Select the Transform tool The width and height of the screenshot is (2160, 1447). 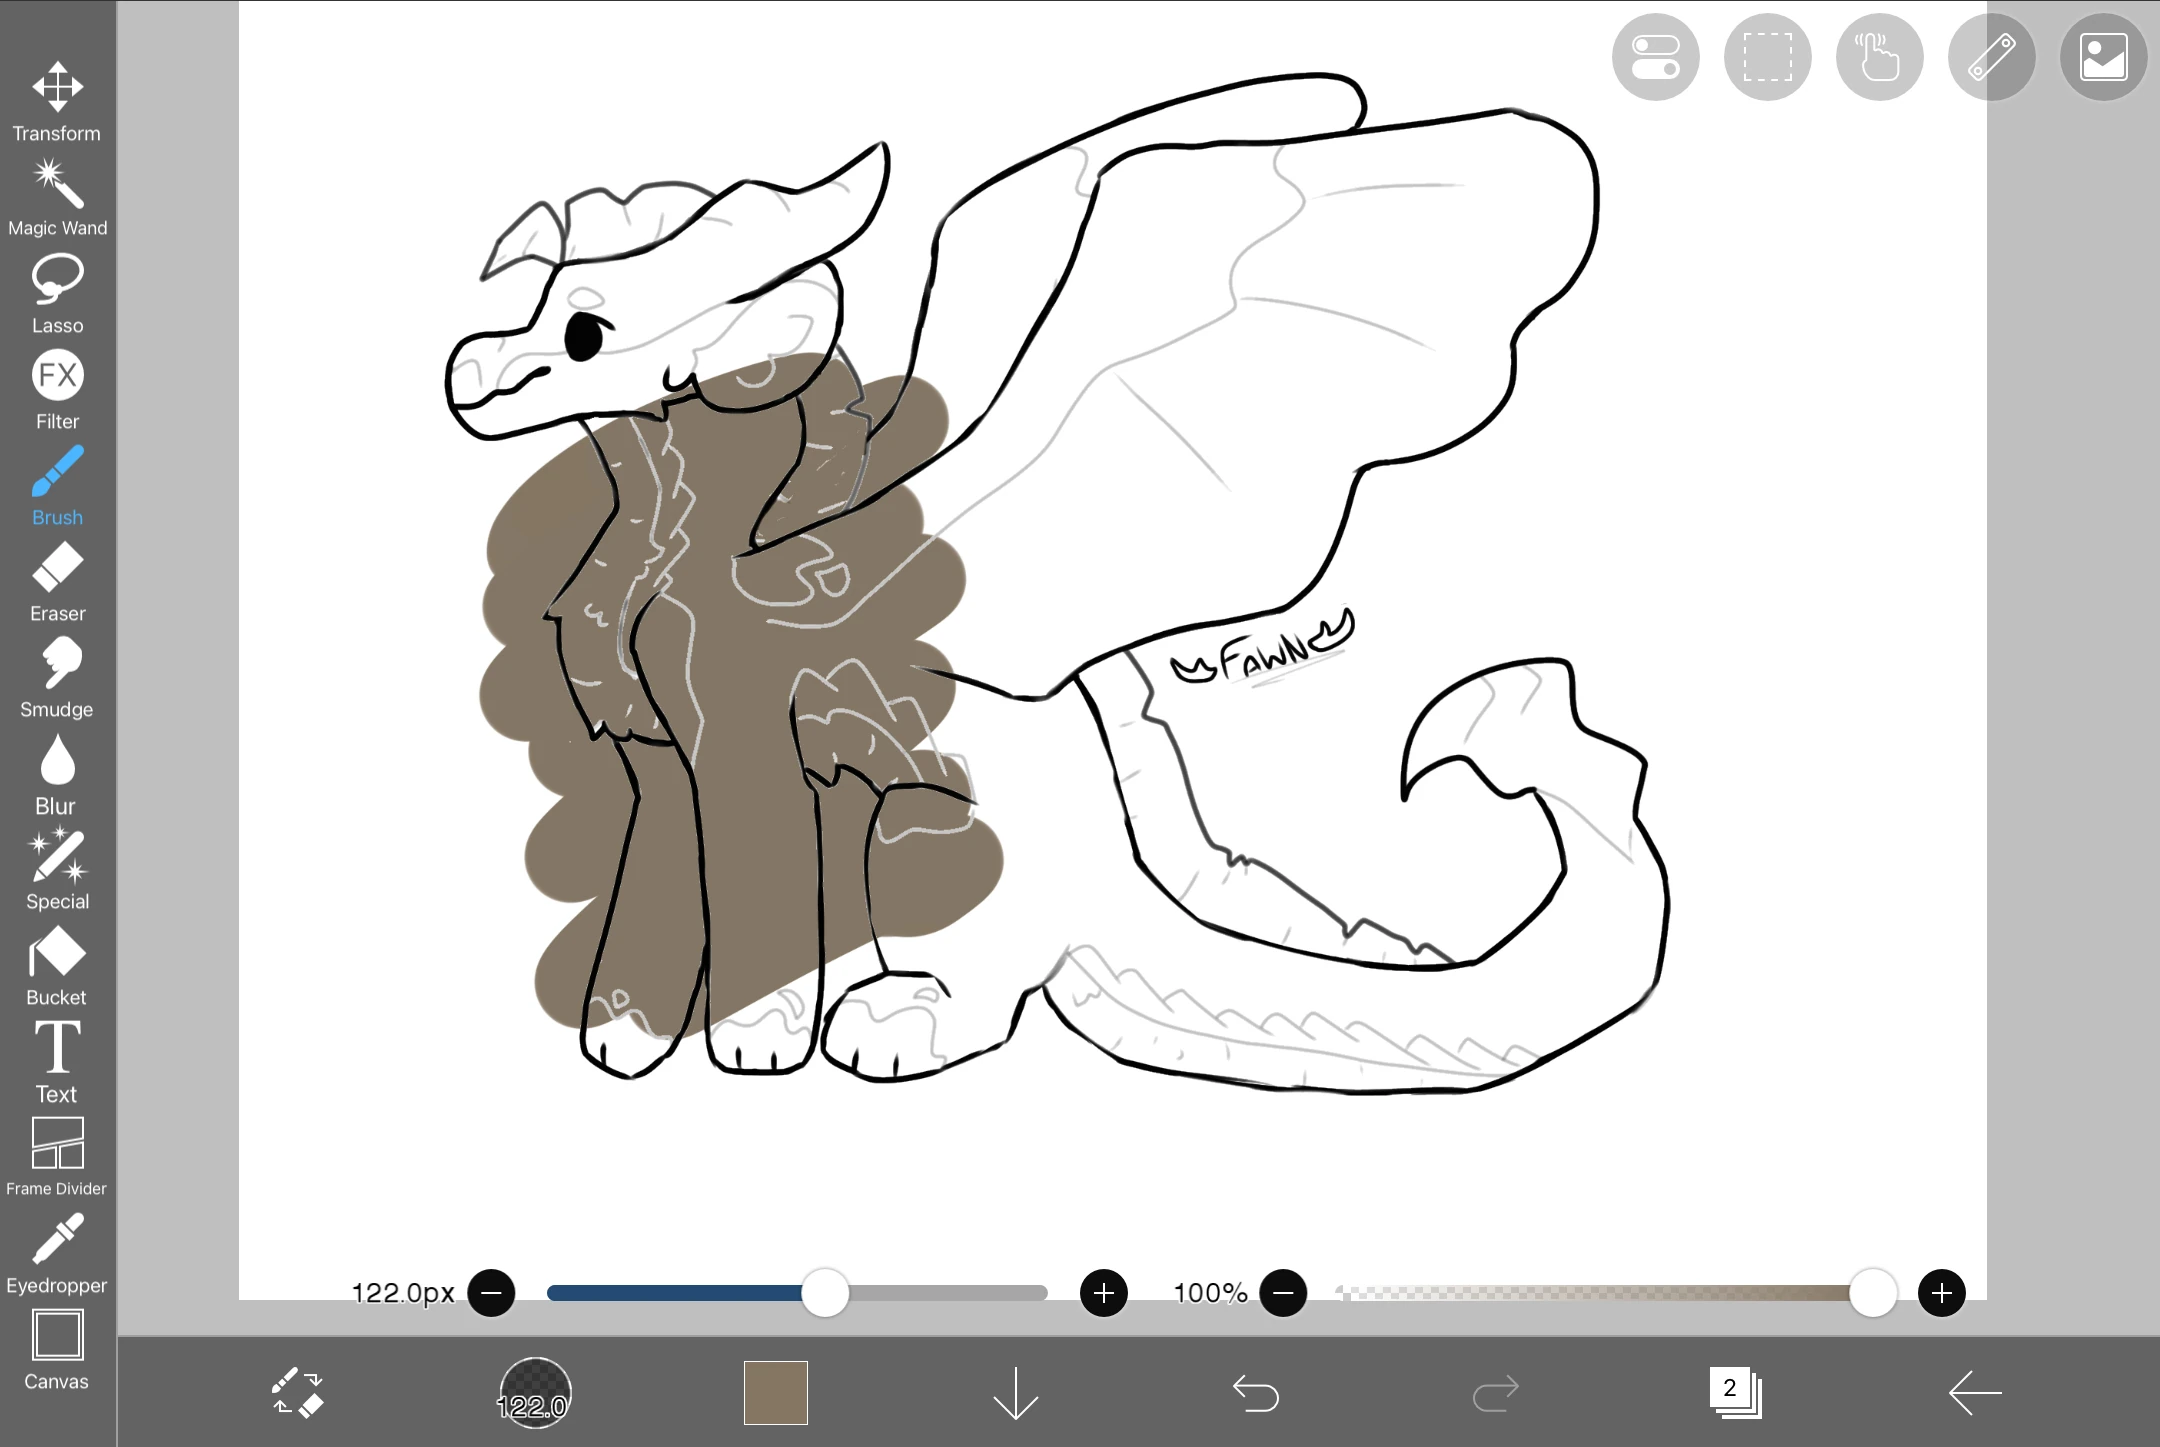[57, 101]
